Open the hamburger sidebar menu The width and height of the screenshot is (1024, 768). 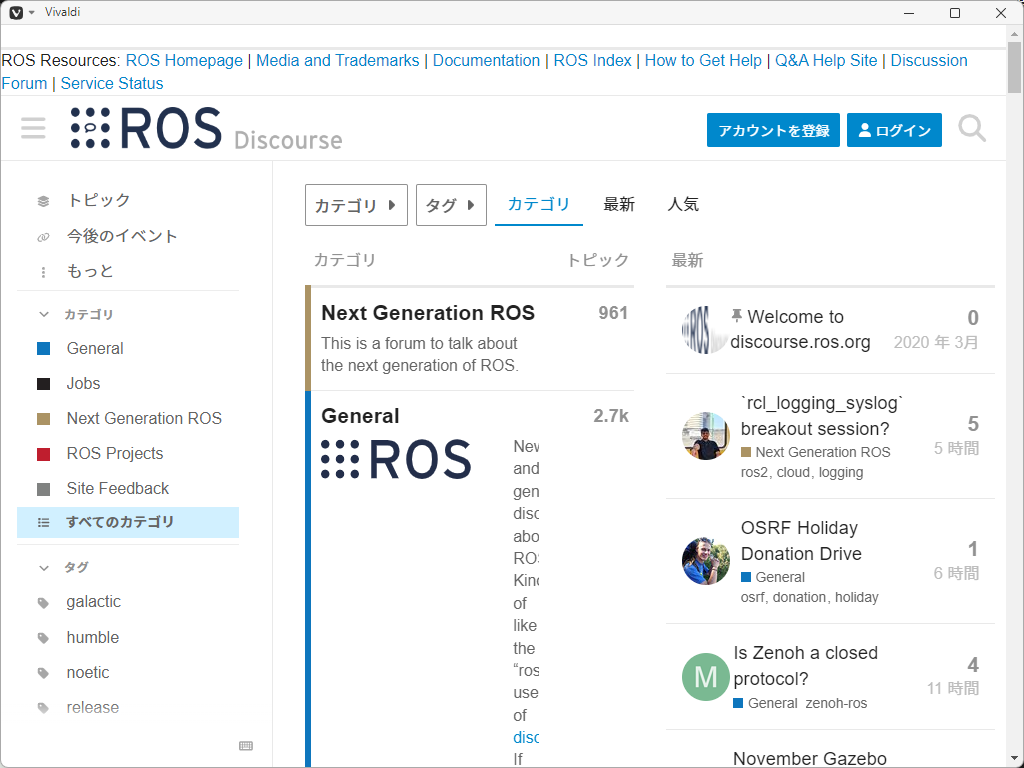point(33,128)
